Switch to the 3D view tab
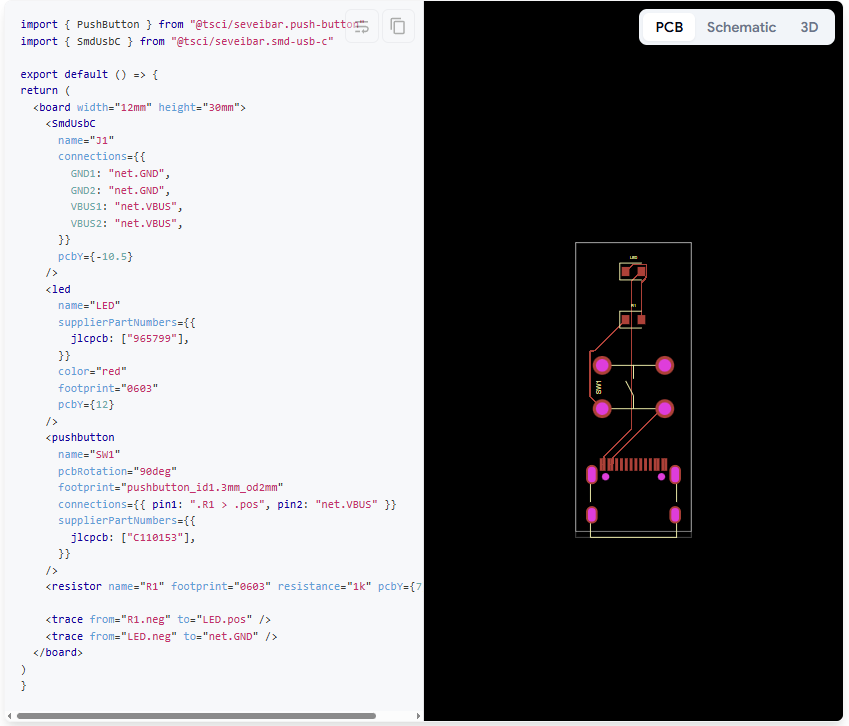Image resolution: width=849 pixels, height=726 pixels. (x=809, y=27)
